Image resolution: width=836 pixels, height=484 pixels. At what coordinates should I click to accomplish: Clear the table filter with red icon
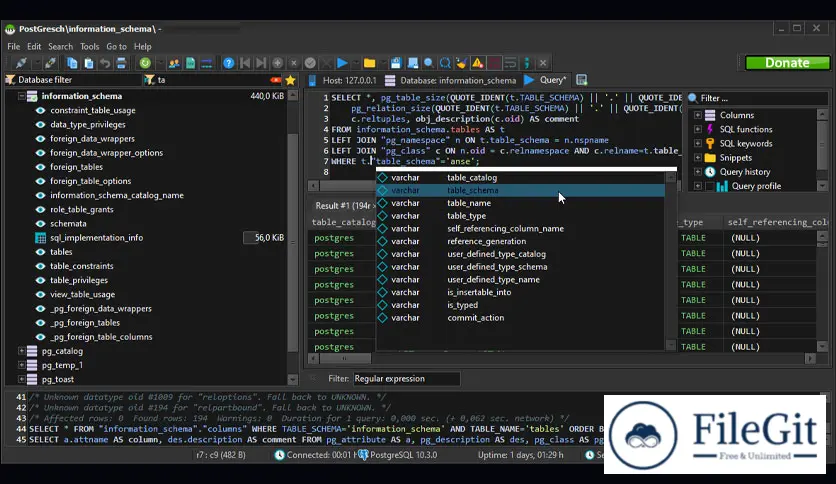point(276,80)
